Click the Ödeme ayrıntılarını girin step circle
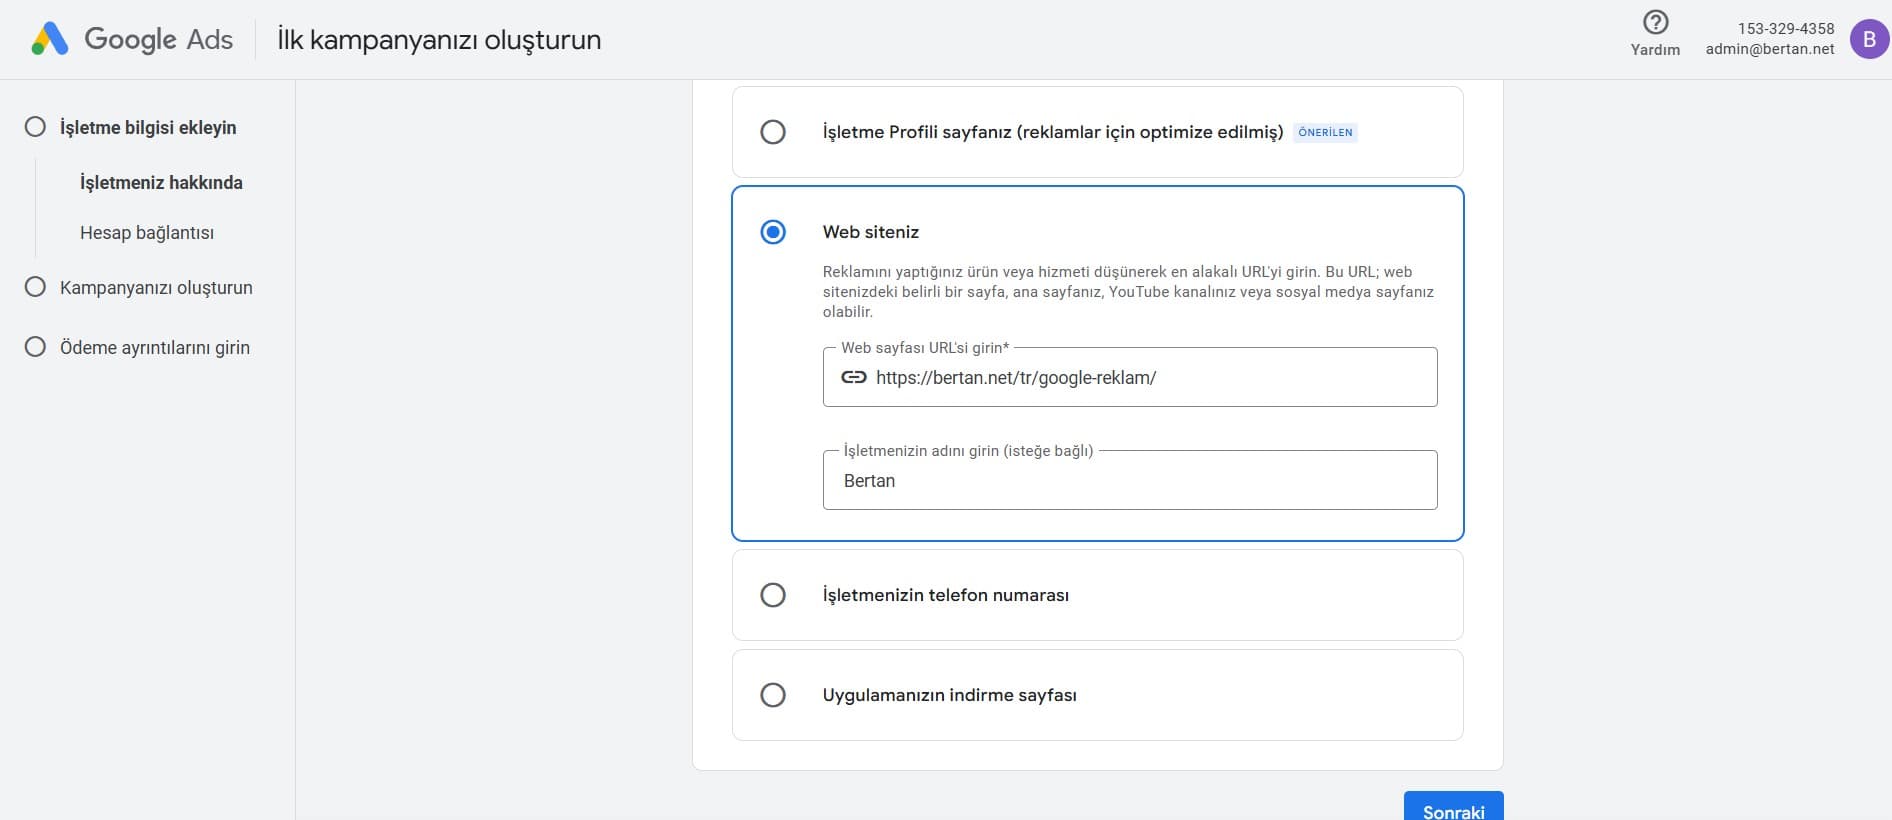Image resolution: width=1892 pixels, height=820 pixels. tap(35, 347)
